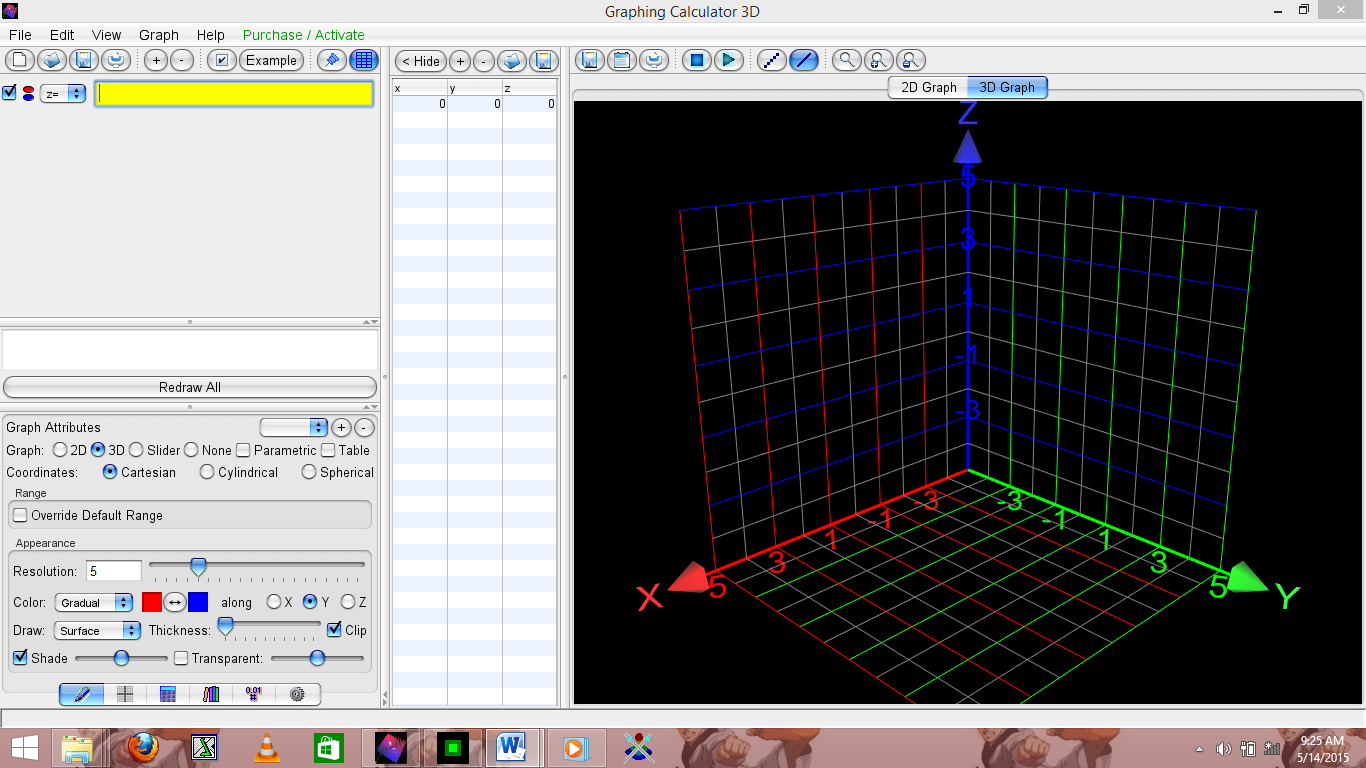This screenshot has width=1366, height=768.
Task: Open the z= equation type dropdown
Action: click(63, 93)
